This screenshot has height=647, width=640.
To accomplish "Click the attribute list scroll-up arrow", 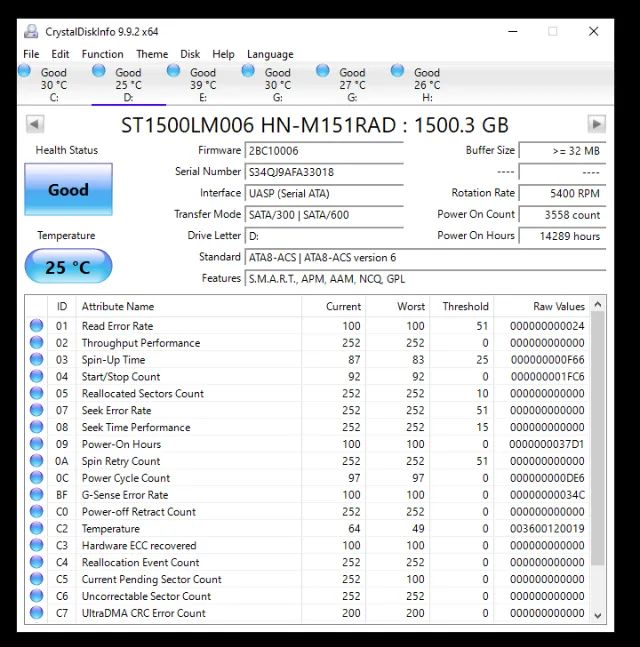I will click(597, 305).
